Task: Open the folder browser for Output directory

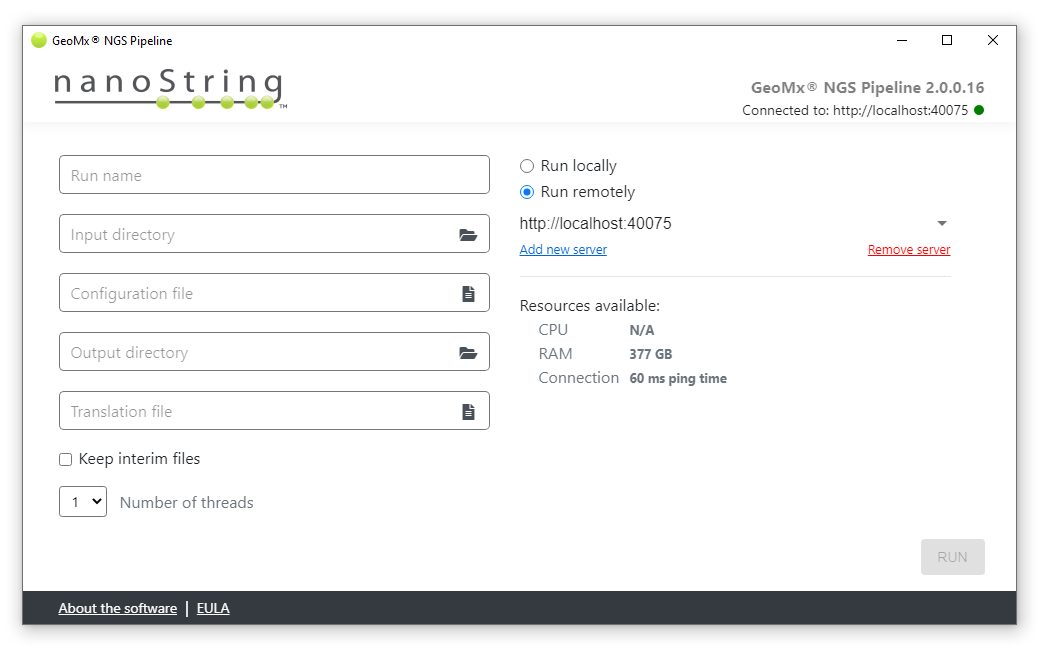Action: 468,352
